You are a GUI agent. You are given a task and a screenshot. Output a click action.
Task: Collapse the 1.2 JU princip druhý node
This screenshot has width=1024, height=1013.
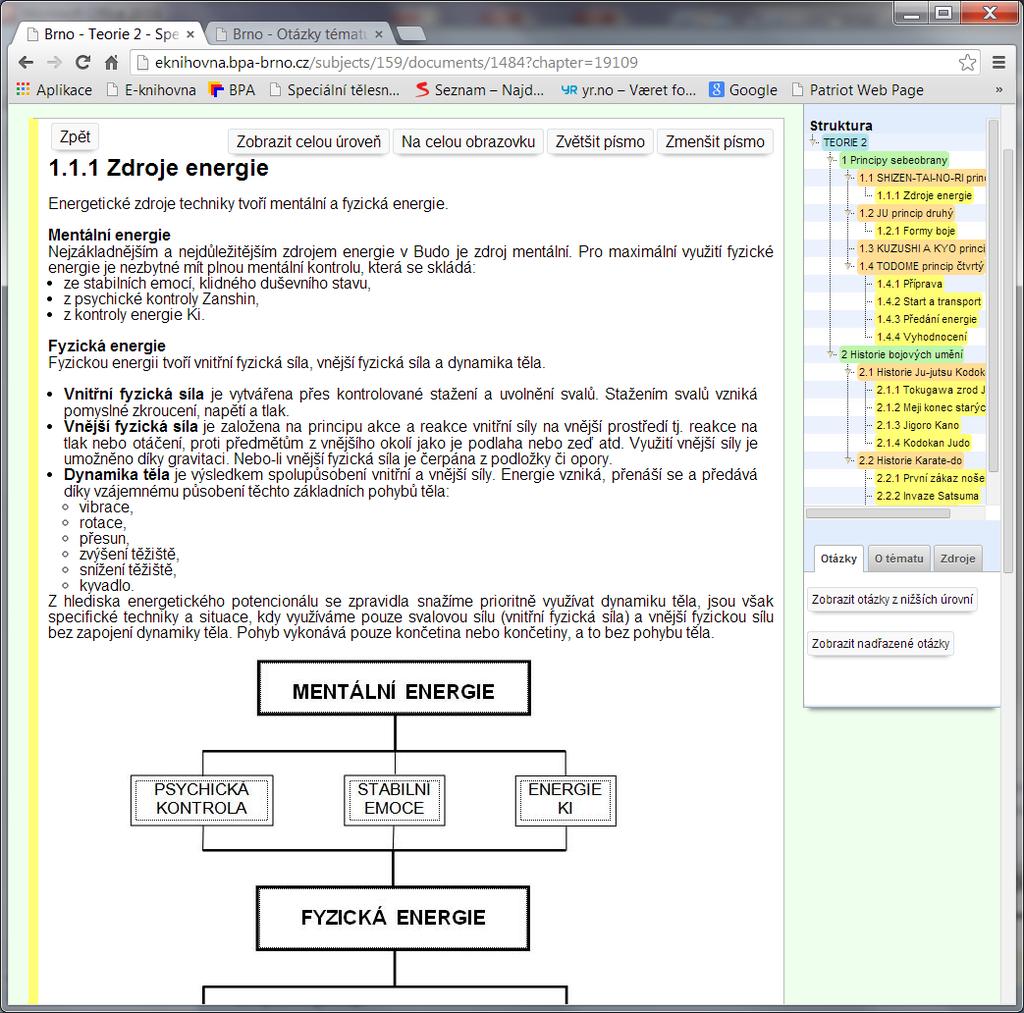pyautogui.click(x=849, y=213)
